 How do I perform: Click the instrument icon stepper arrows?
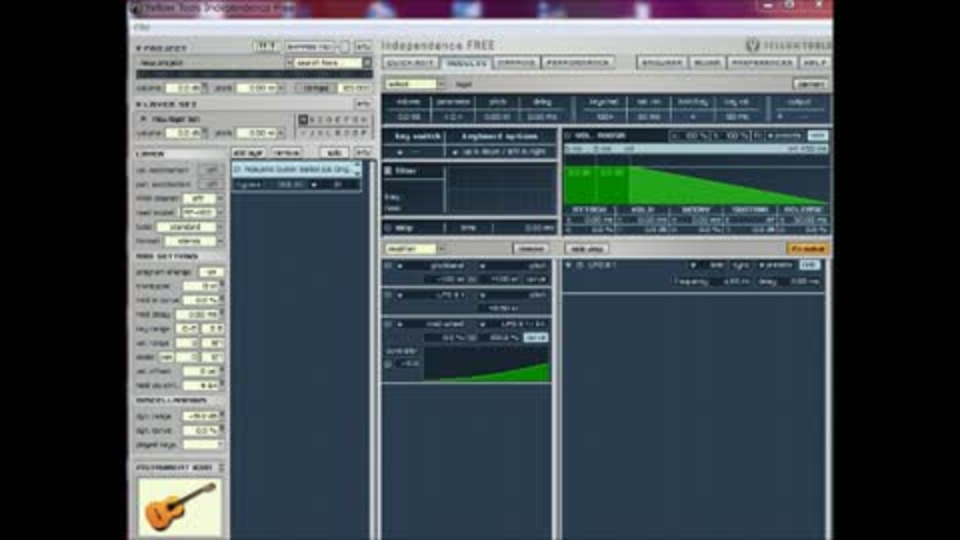(x=221, y=468)
